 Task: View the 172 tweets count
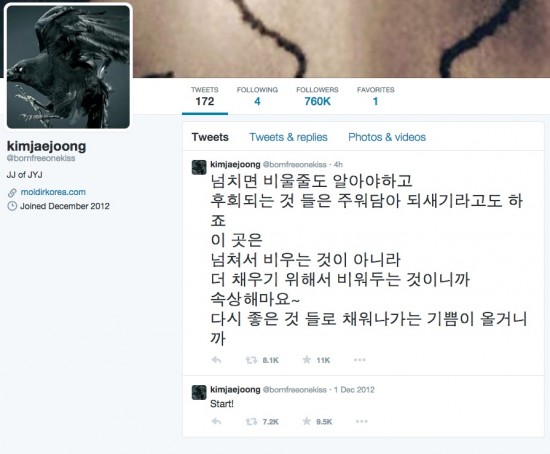coord(205,96)
